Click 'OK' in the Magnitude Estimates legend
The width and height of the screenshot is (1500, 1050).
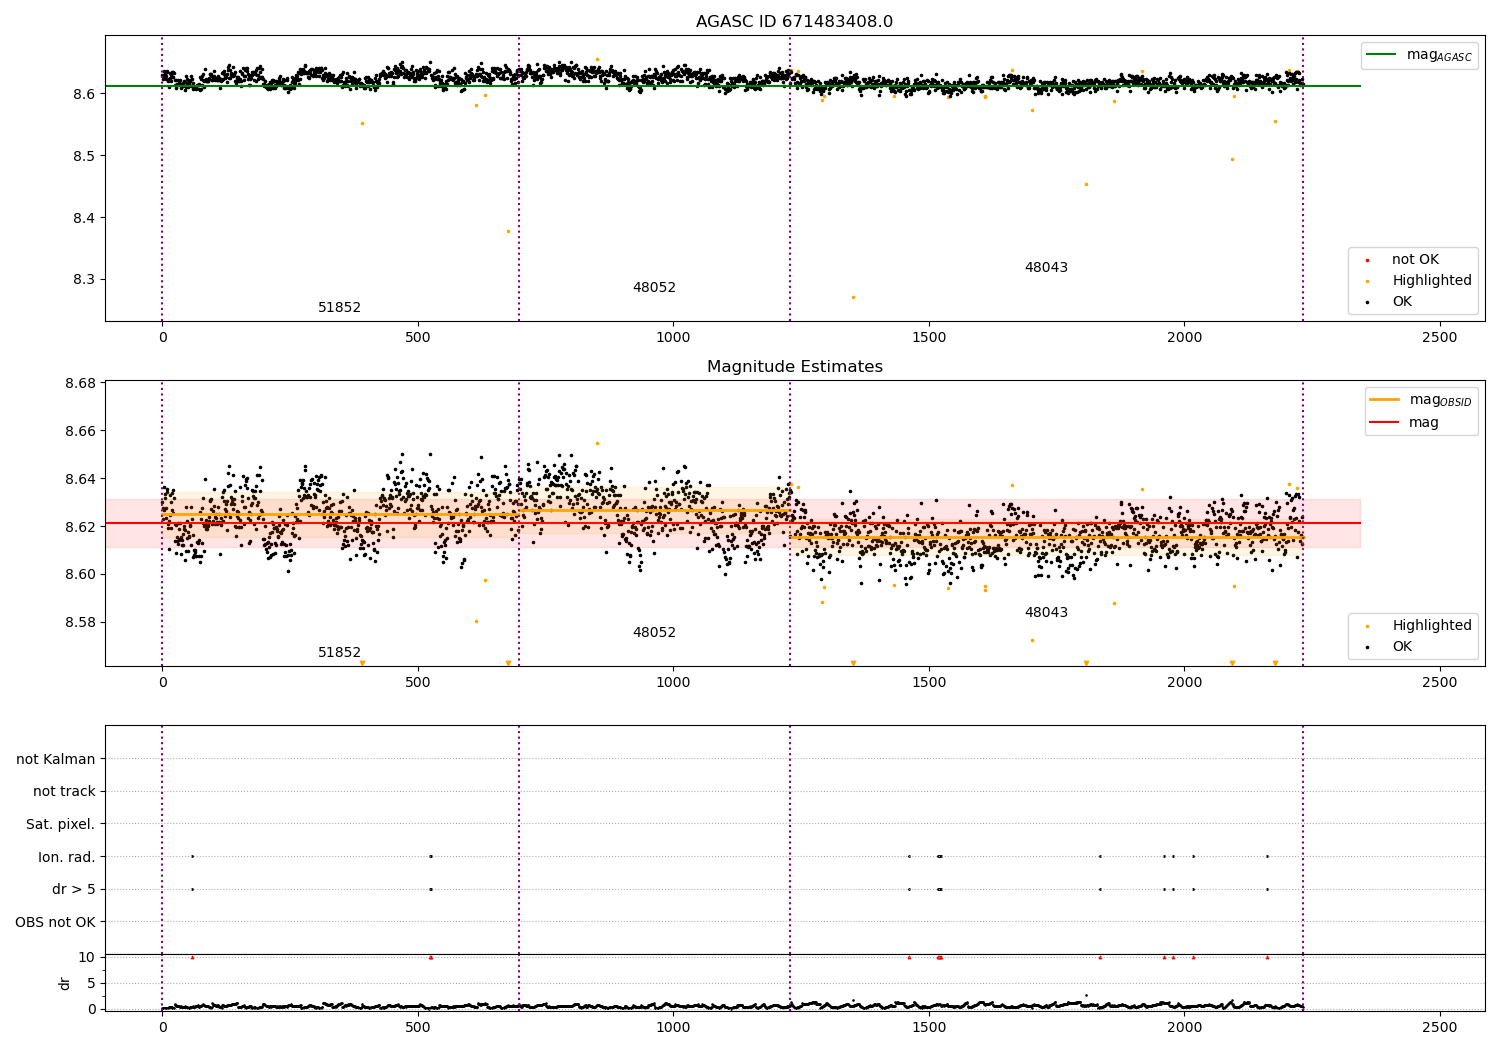click(1402, 647)
